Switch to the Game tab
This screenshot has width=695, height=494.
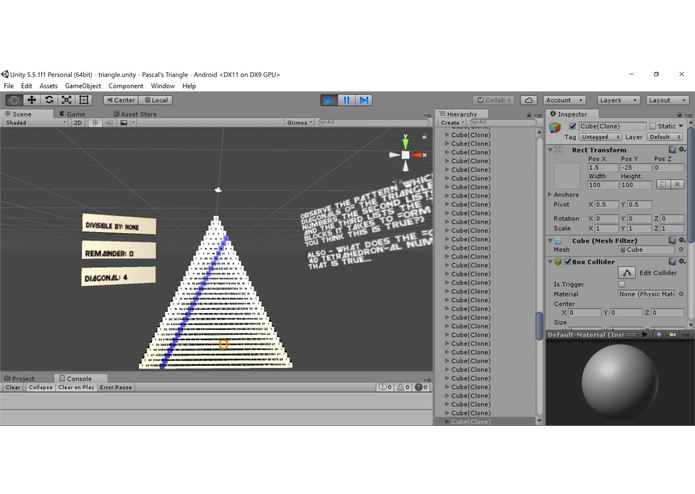[x=72, y=114]
